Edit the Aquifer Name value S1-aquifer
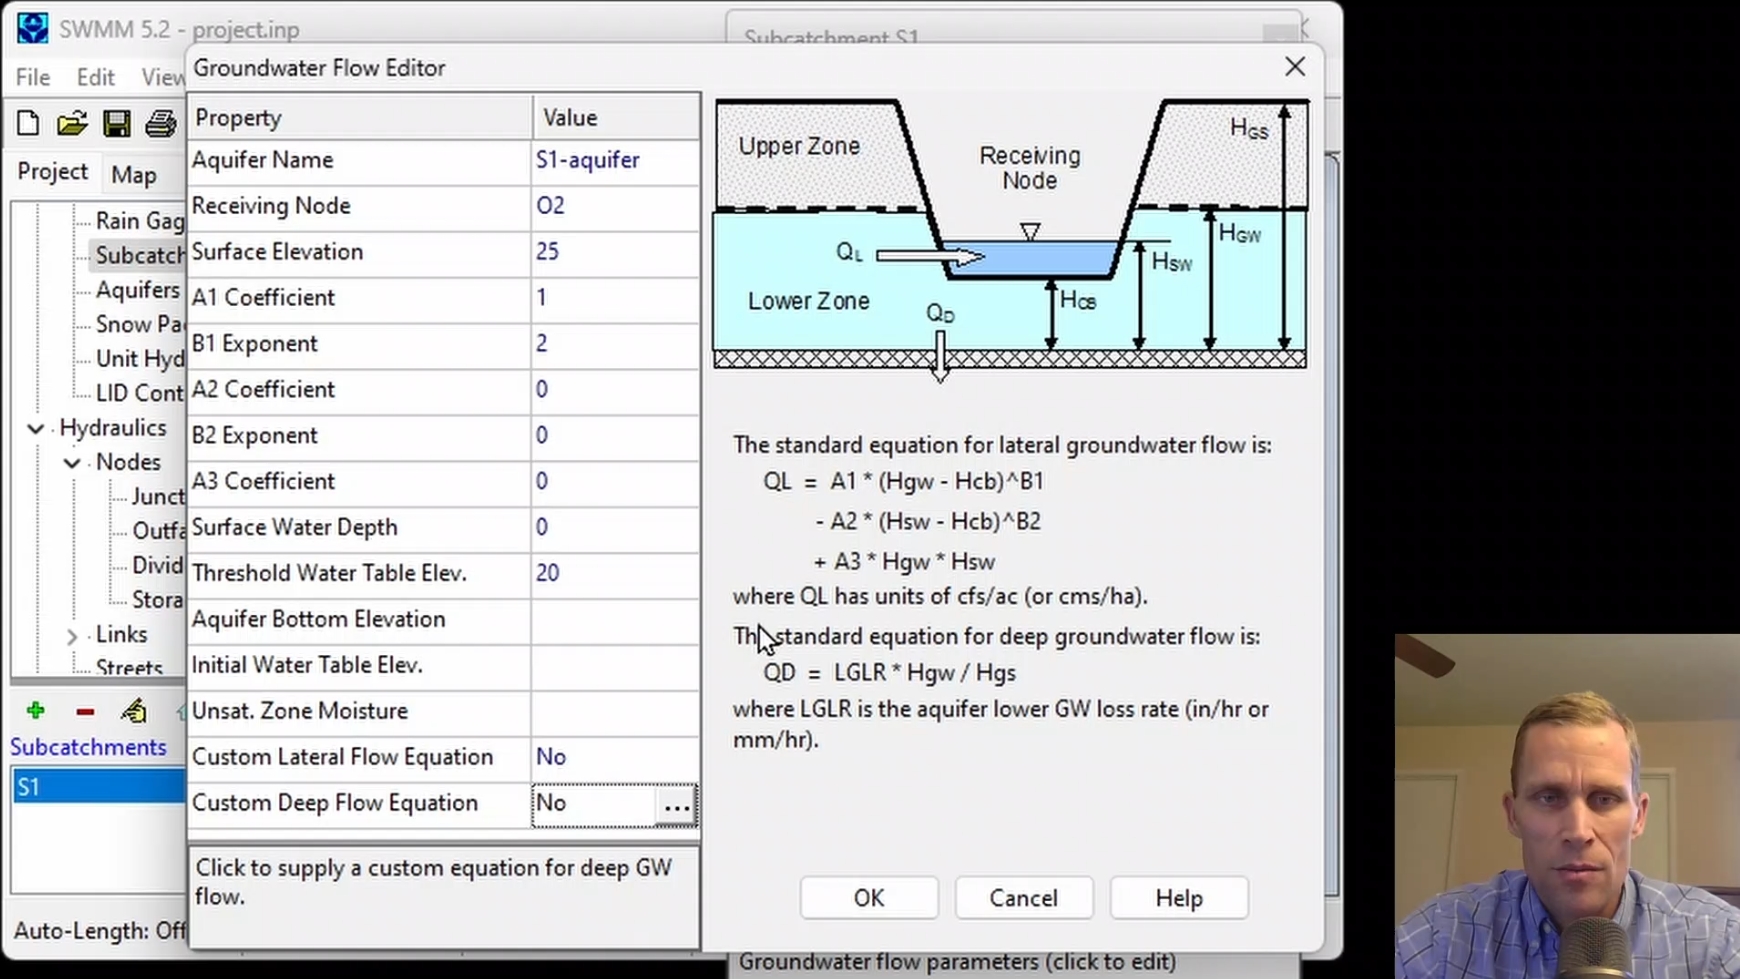This screenshot has width=1740, height=979. tap(615, 160)
